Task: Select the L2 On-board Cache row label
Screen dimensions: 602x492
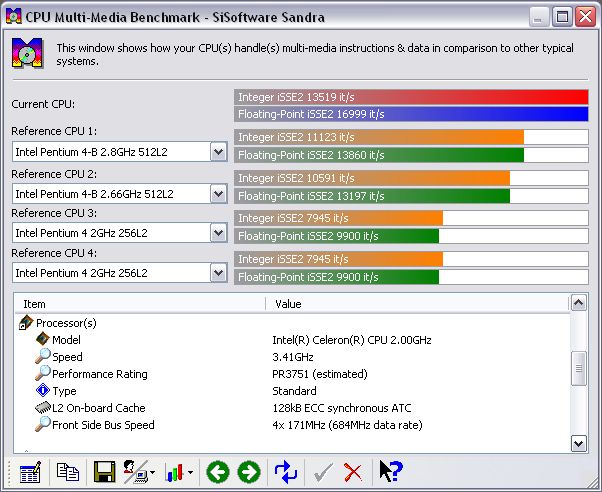Action: coord(98,408)
